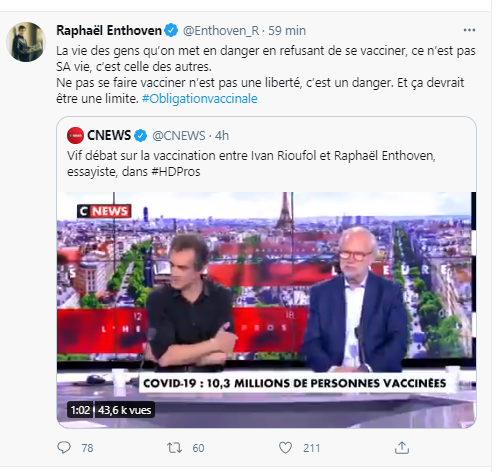Open the quoted CNEWS account name
The width and height of the screenshot is (499, 472).
(x=109, y=136)
